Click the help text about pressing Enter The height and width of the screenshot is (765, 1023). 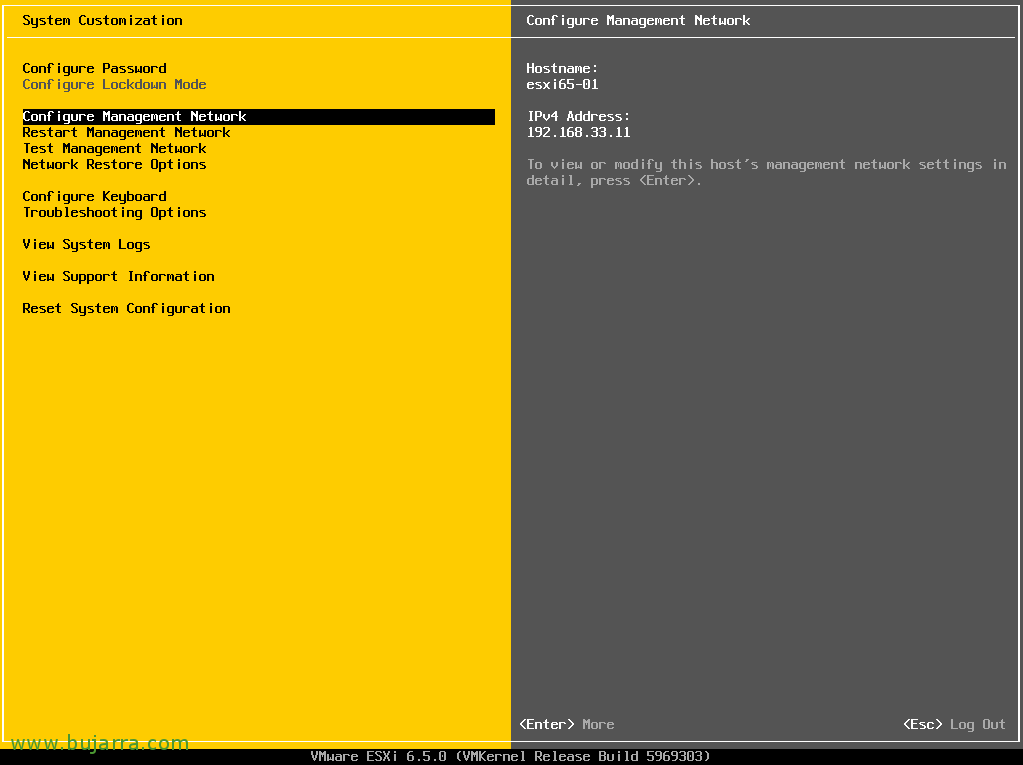[766, 173]
